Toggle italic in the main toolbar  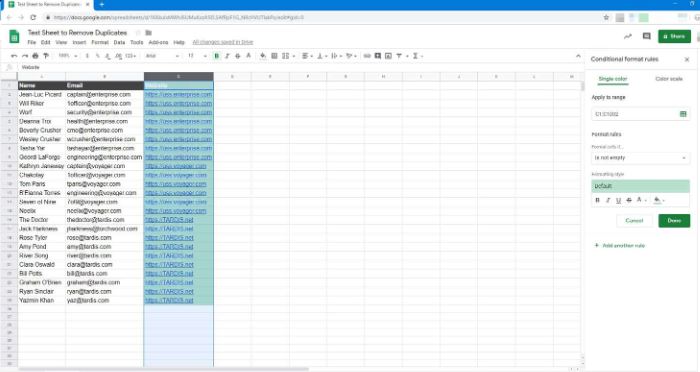click(x=227, y=56)
